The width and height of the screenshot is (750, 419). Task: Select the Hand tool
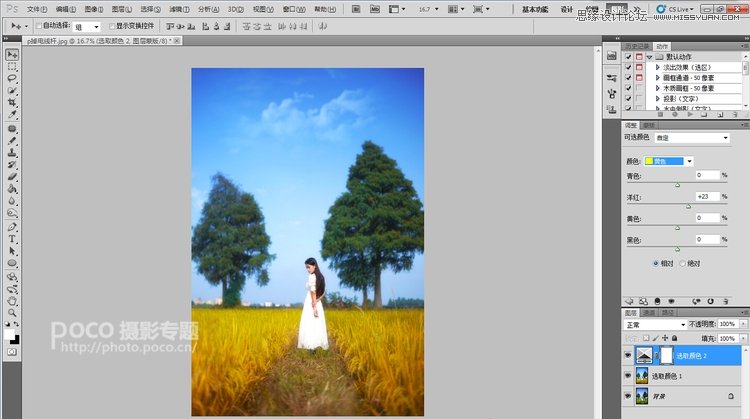coord(12,301)
